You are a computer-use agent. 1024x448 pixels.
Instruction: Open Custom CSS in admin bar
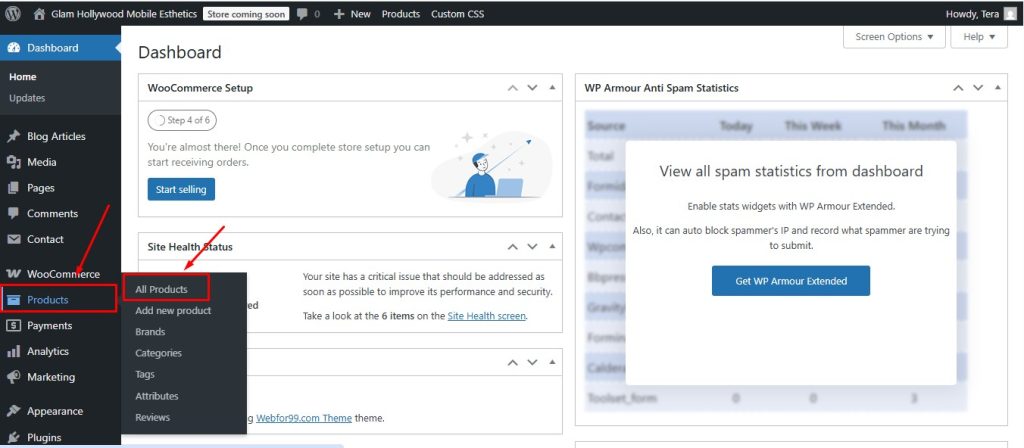(x=458, y=14)
